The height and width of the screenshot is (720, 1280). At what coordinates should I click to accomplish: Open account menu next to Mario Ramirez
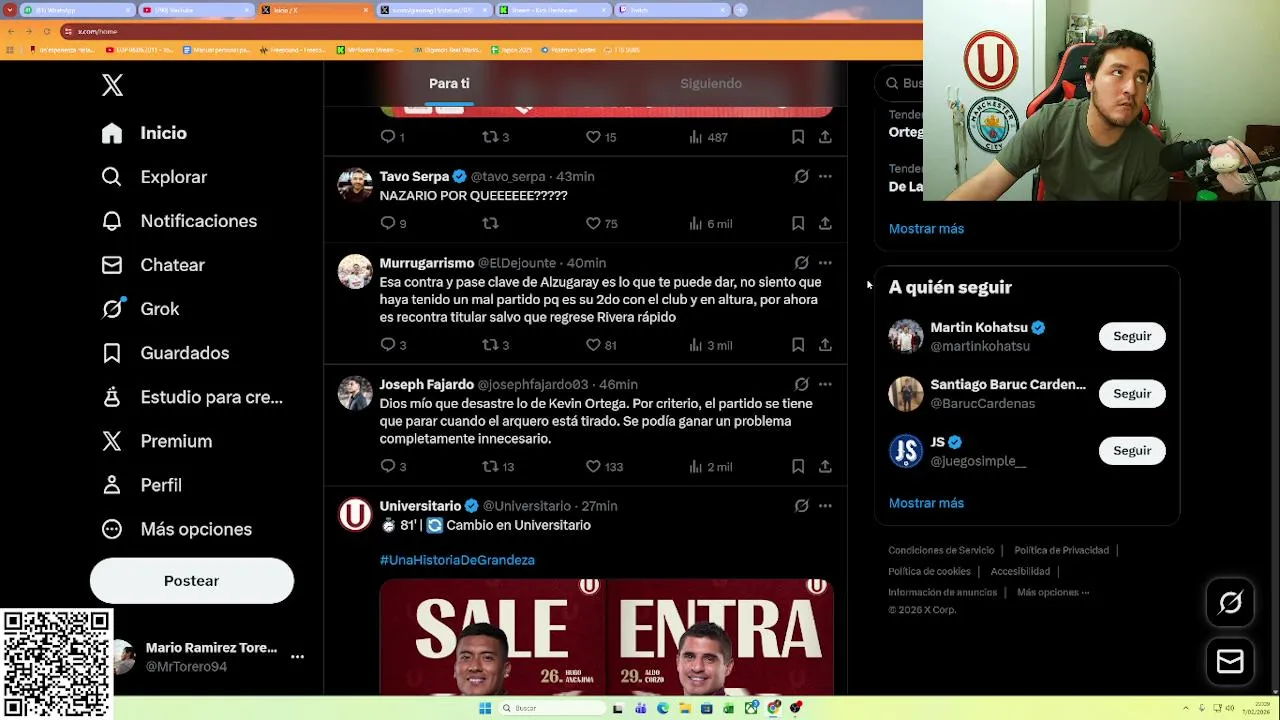pos(297,657)
